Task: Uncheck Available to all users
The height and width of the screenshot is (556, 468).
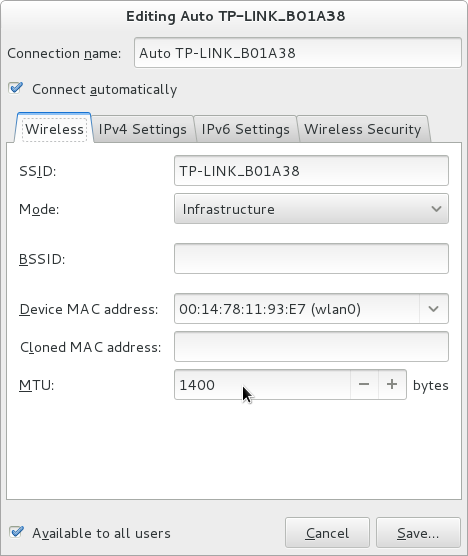Action: pos(16,532)
